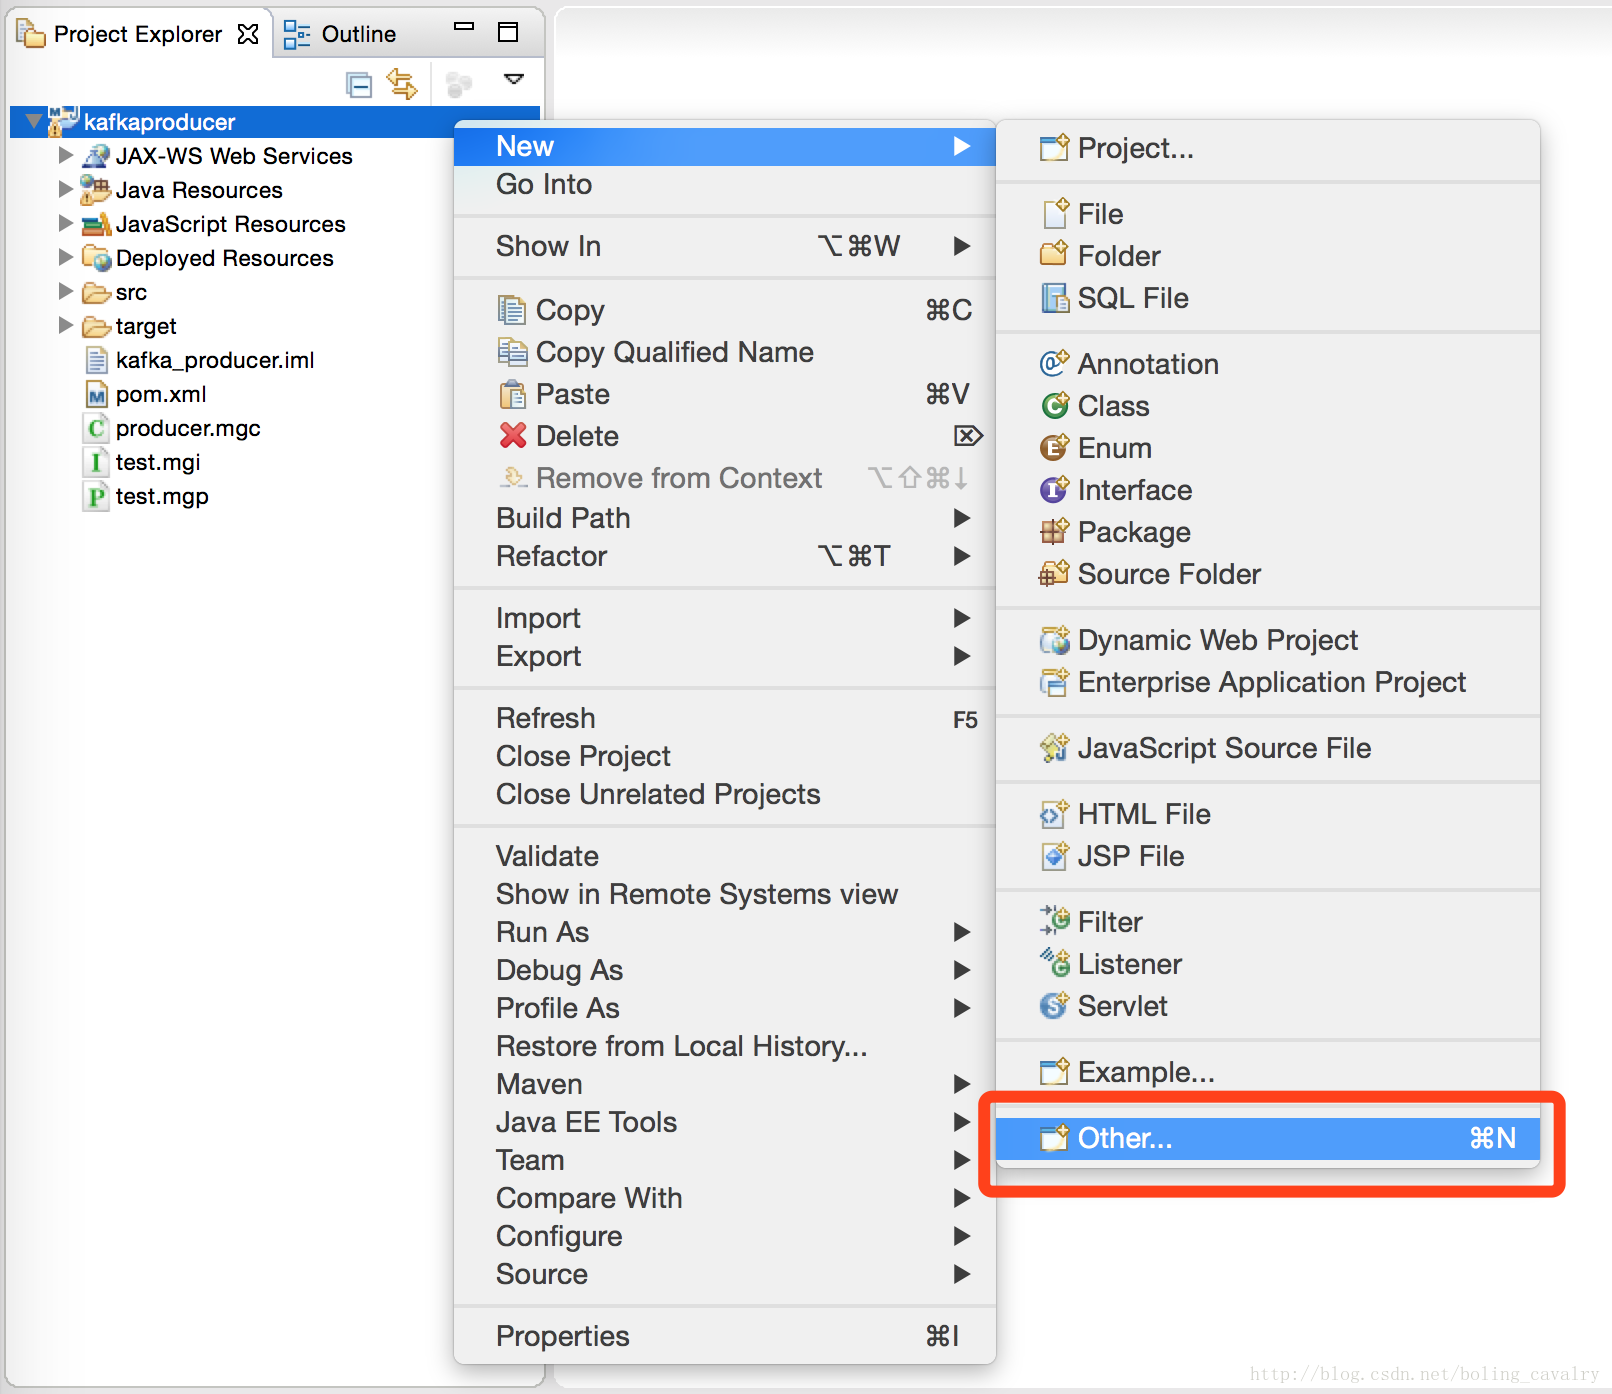
Task: Expand the src folder
Action: pos(66,291)
